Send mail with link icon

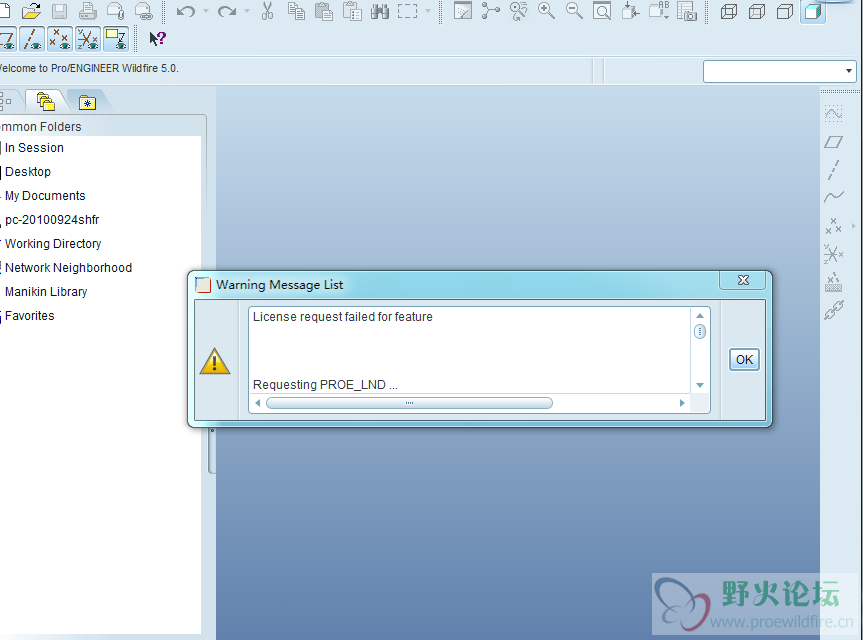pos(144,10)
